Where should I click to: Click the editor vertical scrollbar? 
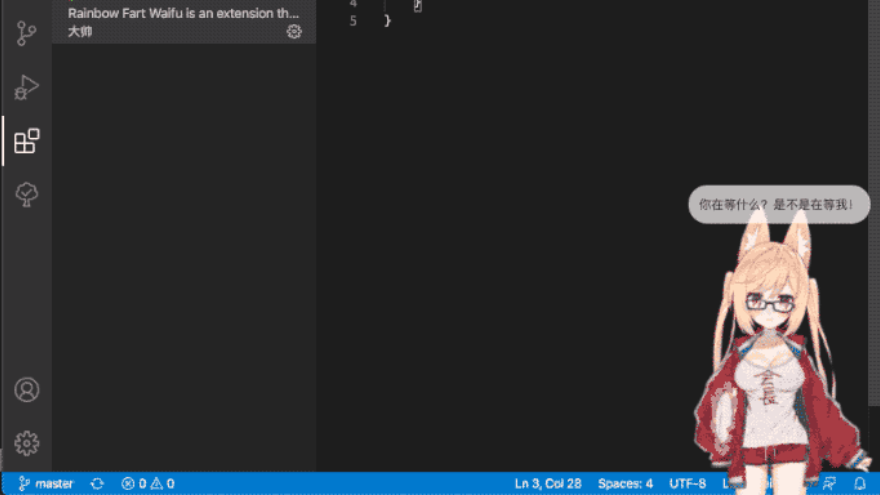coord(874,202)
